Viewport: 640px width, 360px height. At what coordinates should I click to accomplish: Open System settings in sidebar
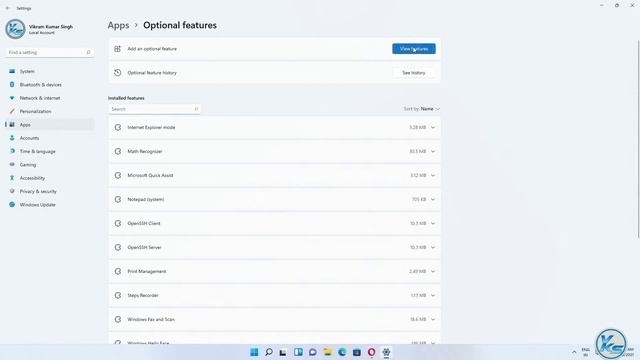click(x=50, y=71)
